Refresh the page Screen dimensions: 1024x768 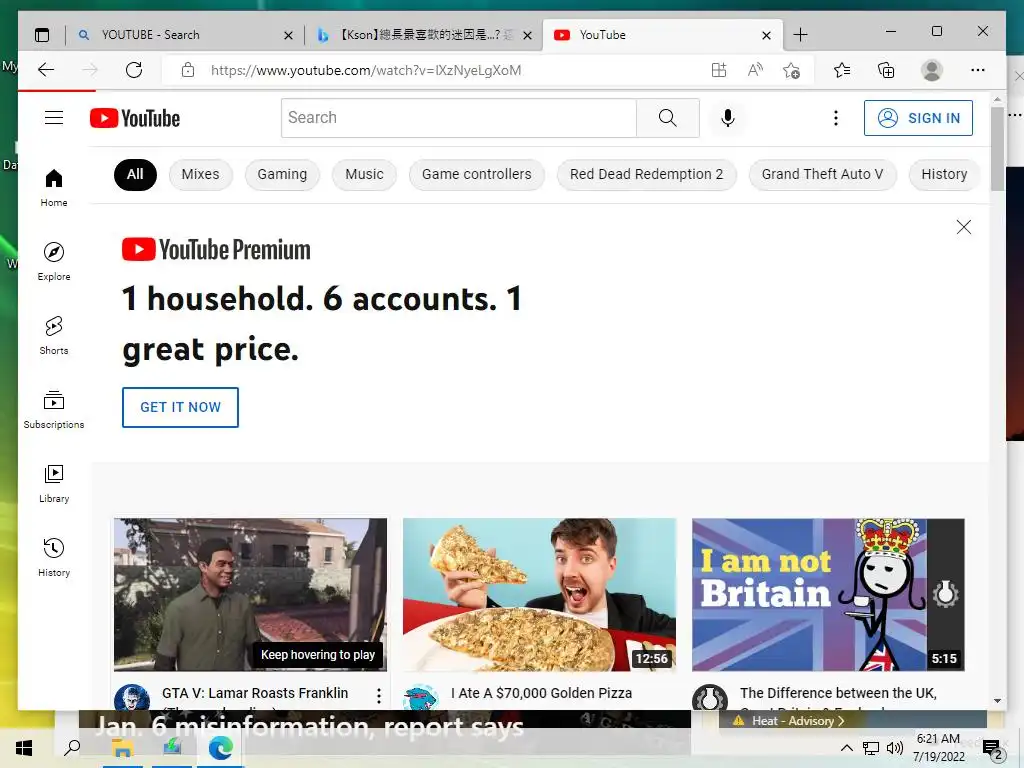click(134, 70)
